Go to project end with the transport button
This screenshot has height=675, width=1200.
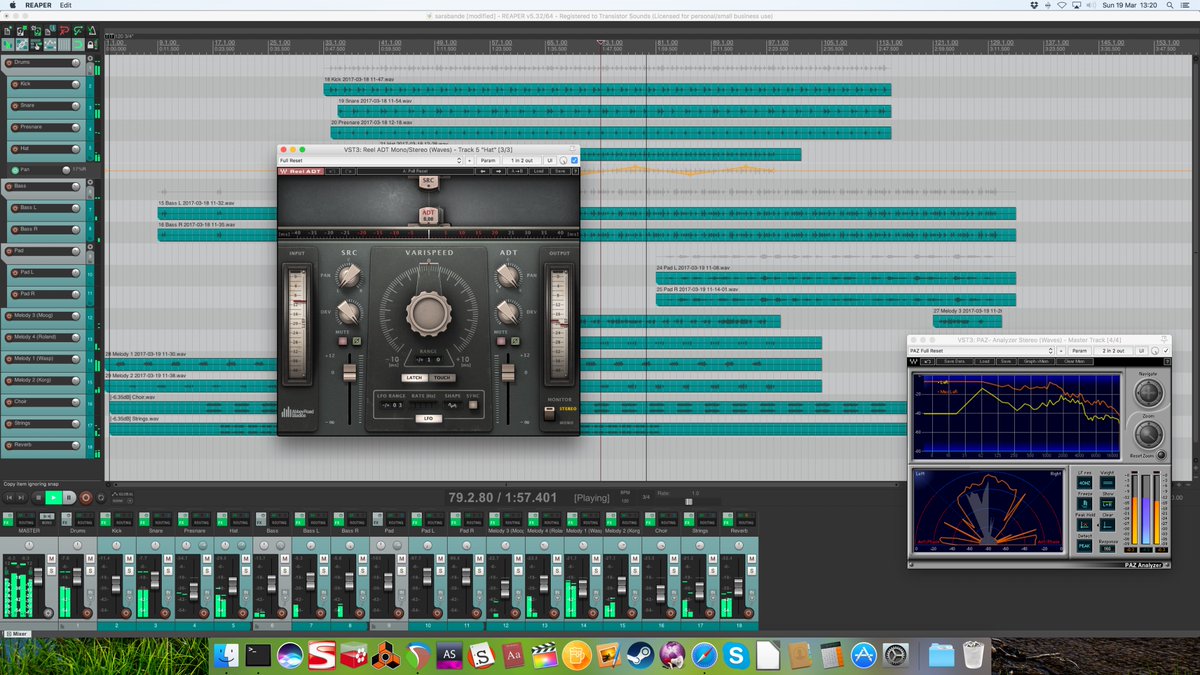(21, 497)
